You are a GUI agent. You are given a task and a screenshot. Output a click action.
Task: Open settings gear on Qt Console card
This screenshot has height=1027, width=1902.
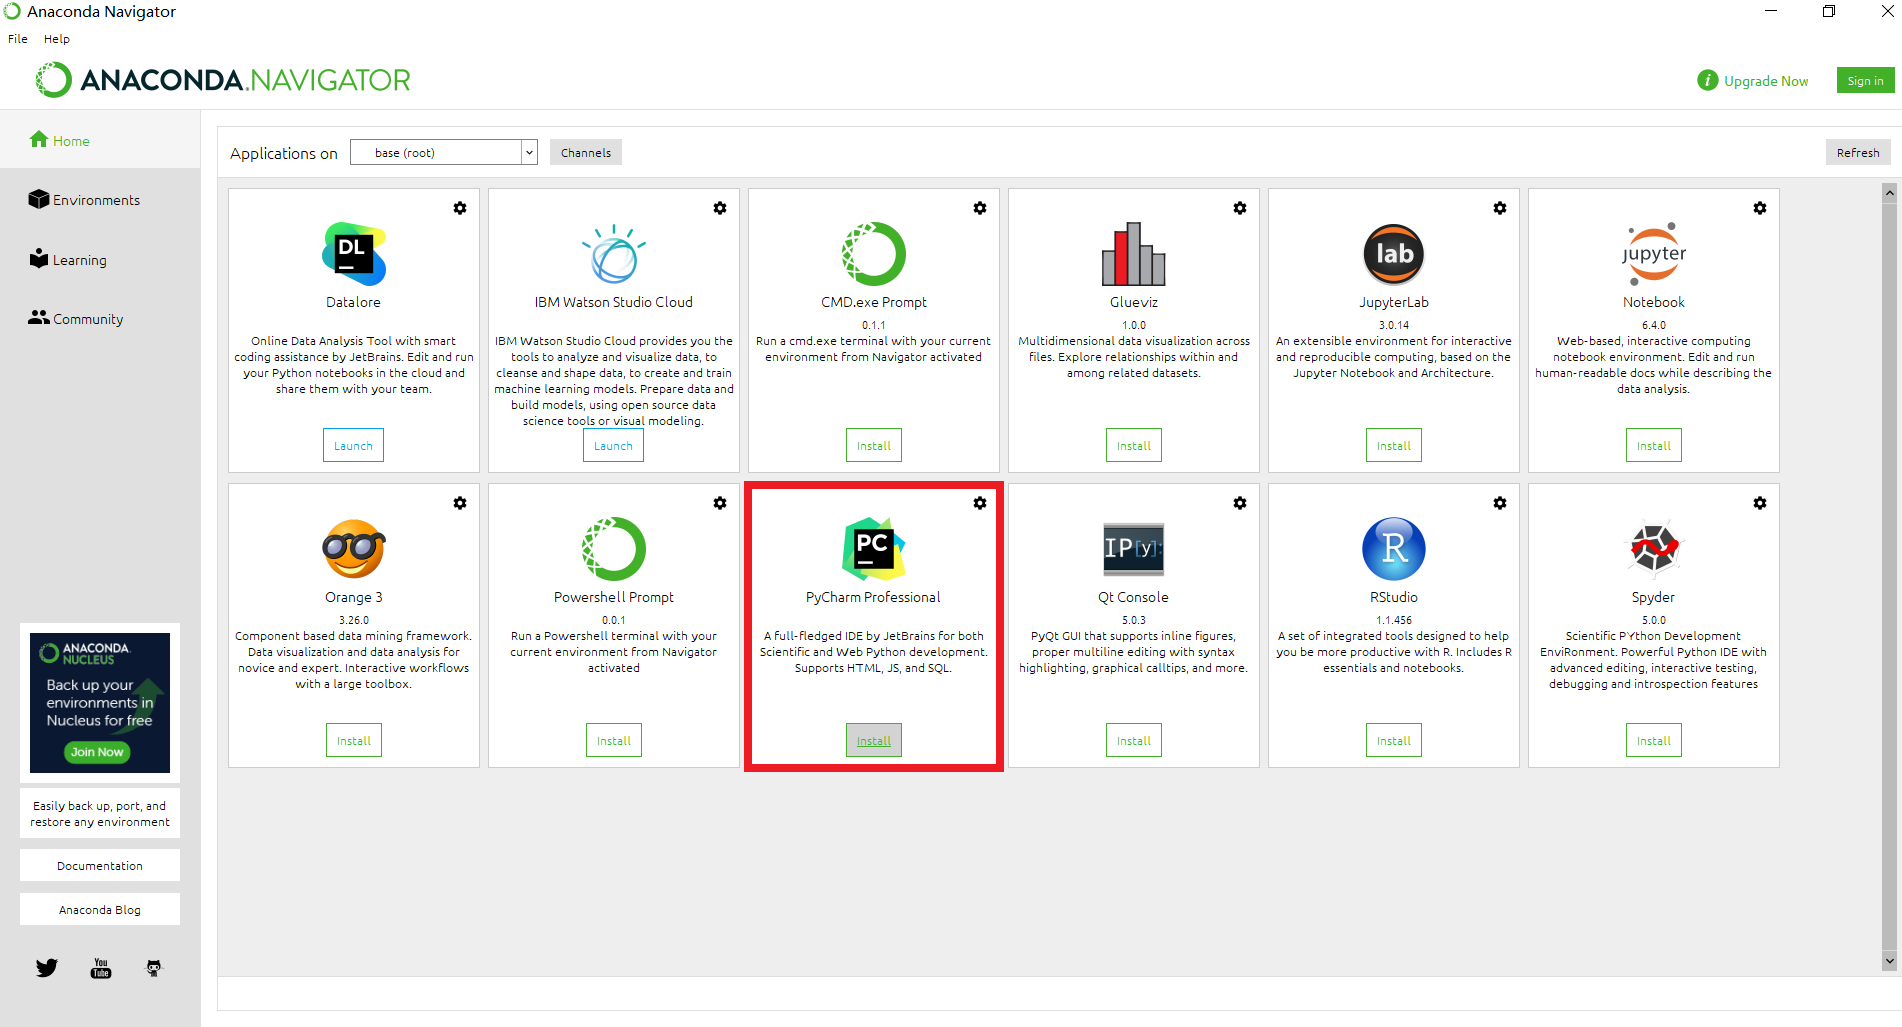(1240, 503)
